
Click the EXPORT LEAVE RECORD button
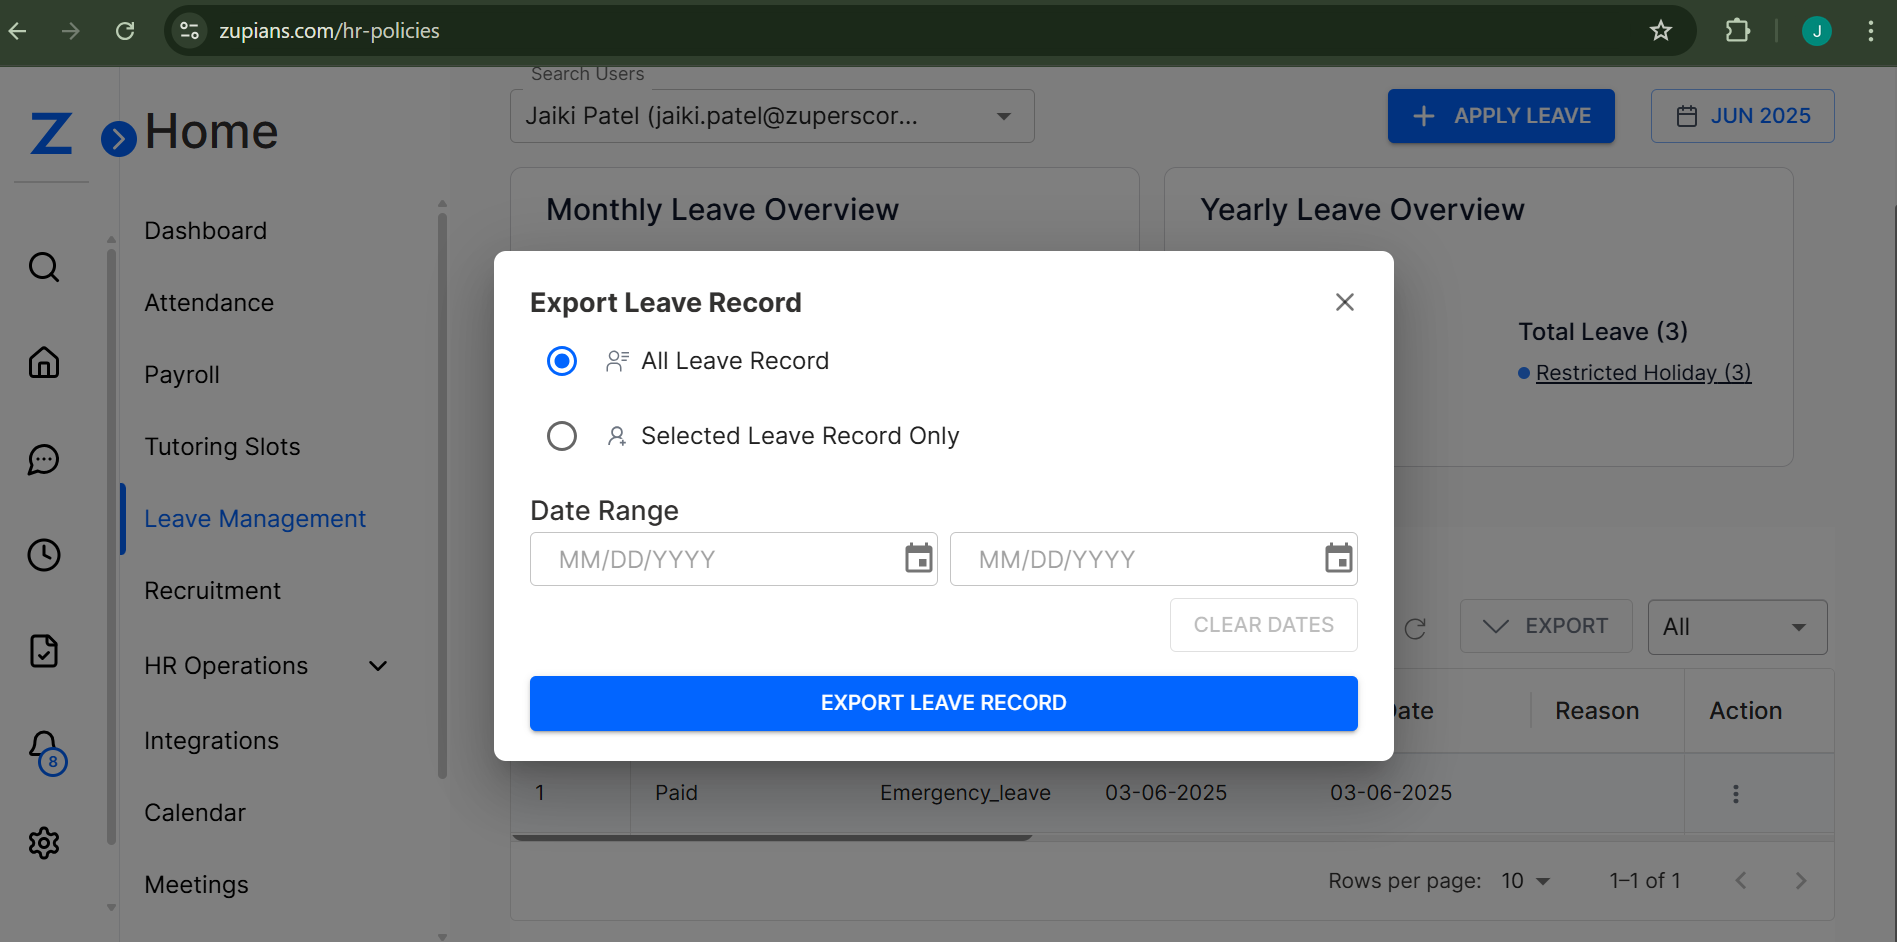(943, 703)
